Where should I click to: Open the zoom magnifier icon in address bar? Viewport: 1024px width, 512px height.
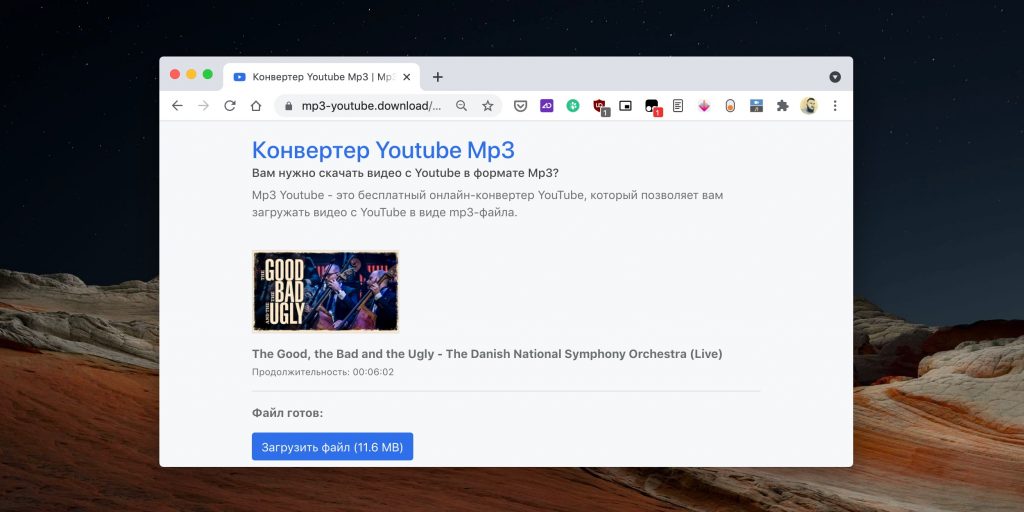point(461,106)
